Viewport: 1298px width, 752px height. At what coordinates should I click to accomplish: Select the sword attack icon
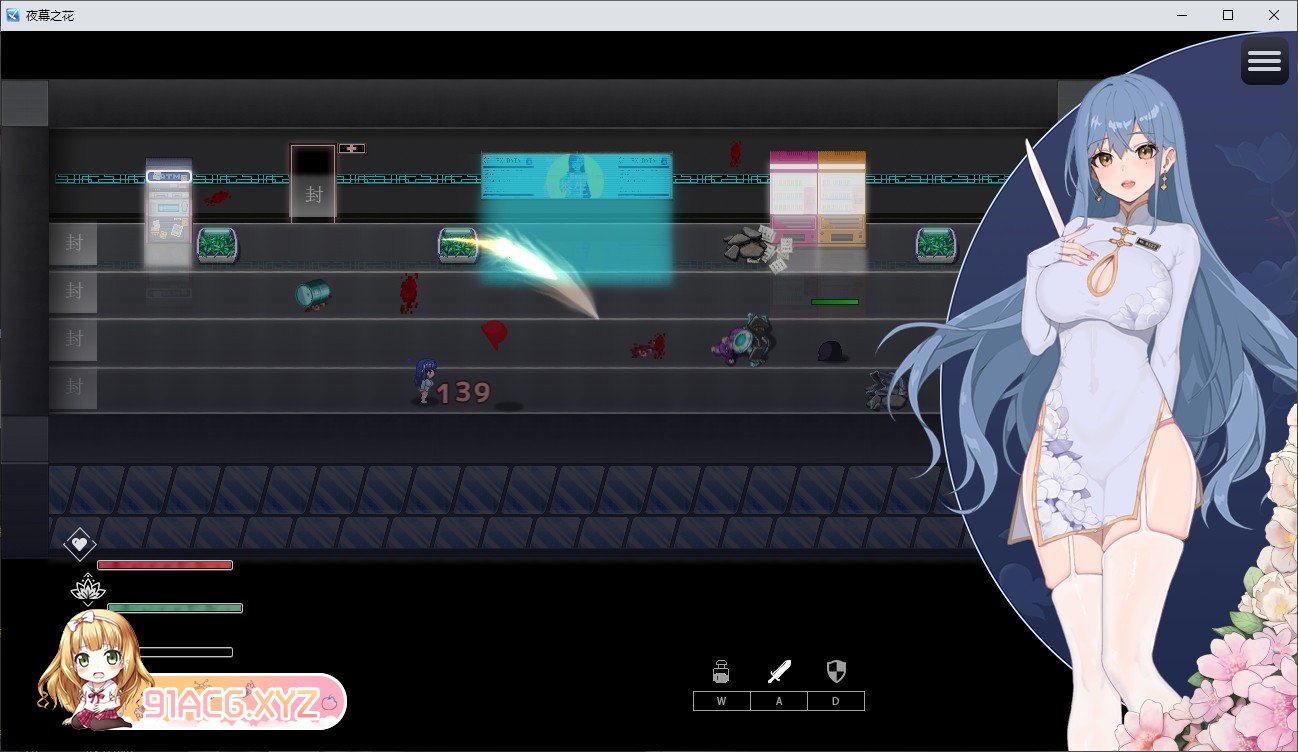[x=779, y=671]
